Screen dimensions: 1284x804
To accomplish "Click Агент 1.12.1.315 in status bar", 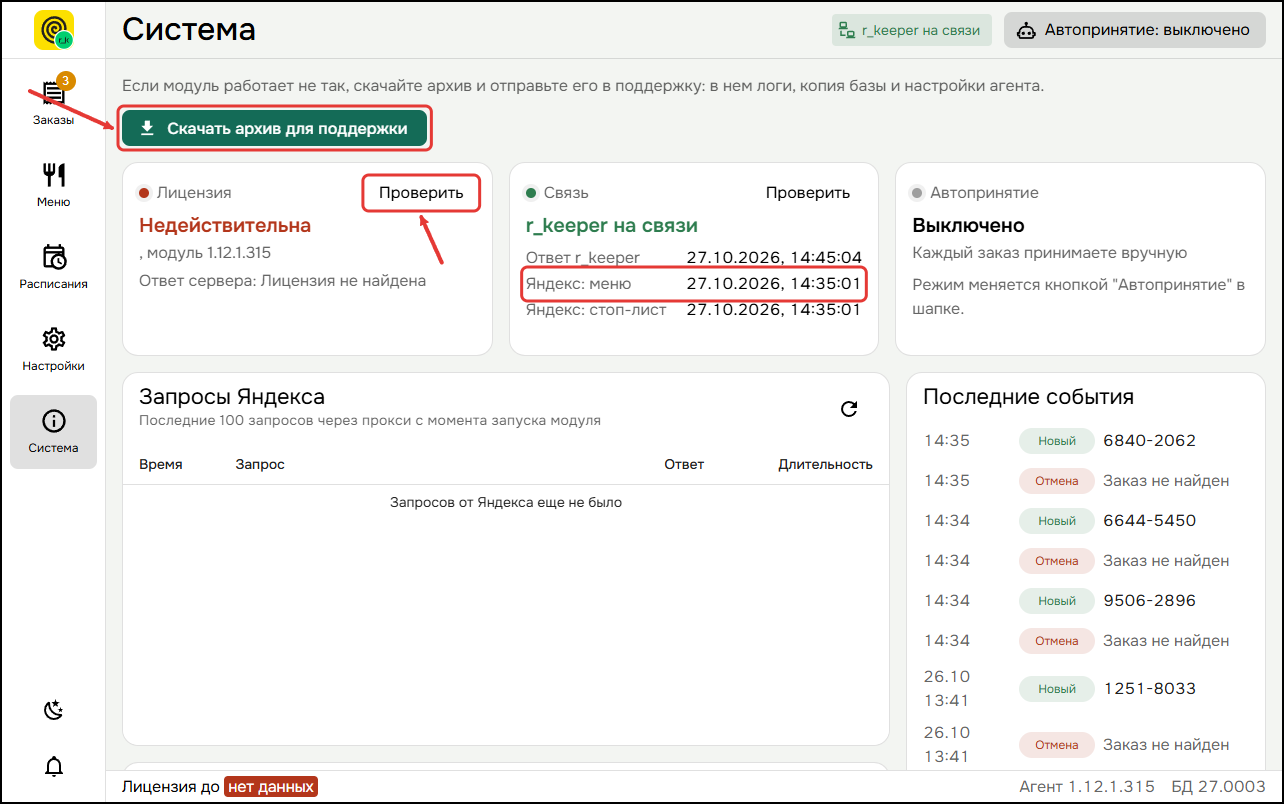I will pos(1087,786).
